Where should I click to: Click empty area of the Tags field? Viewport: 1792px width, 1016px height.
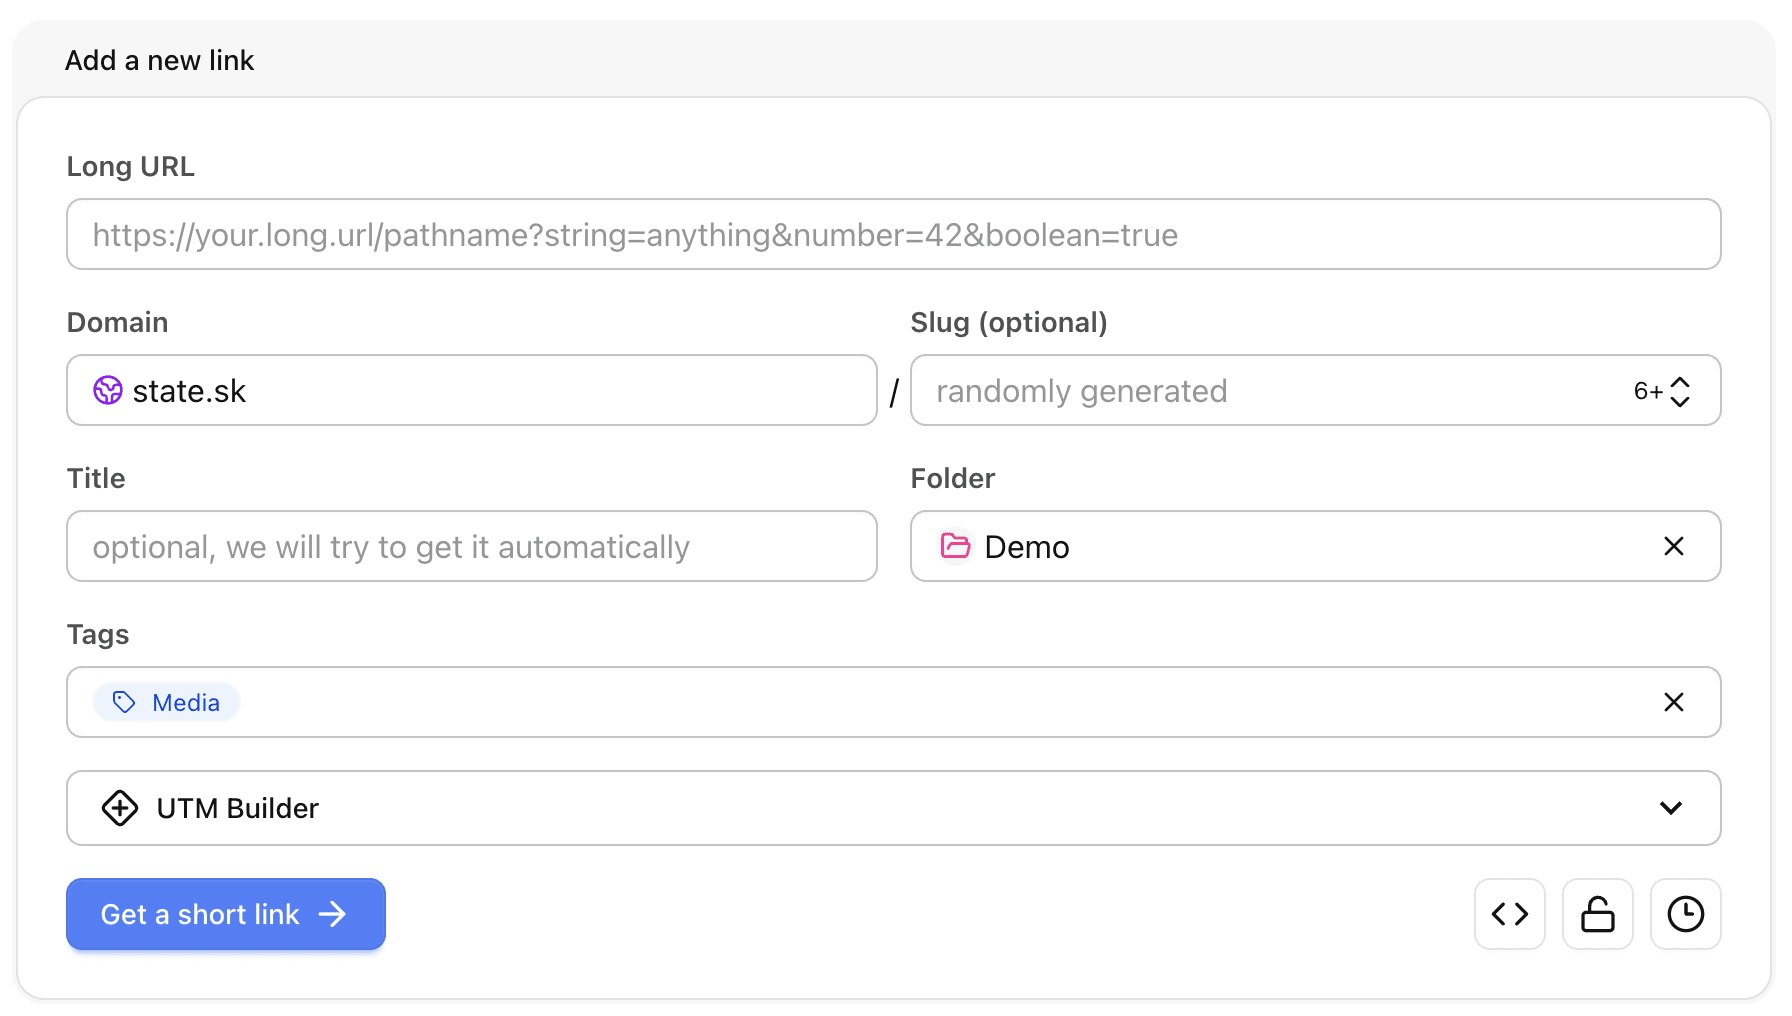900,702
